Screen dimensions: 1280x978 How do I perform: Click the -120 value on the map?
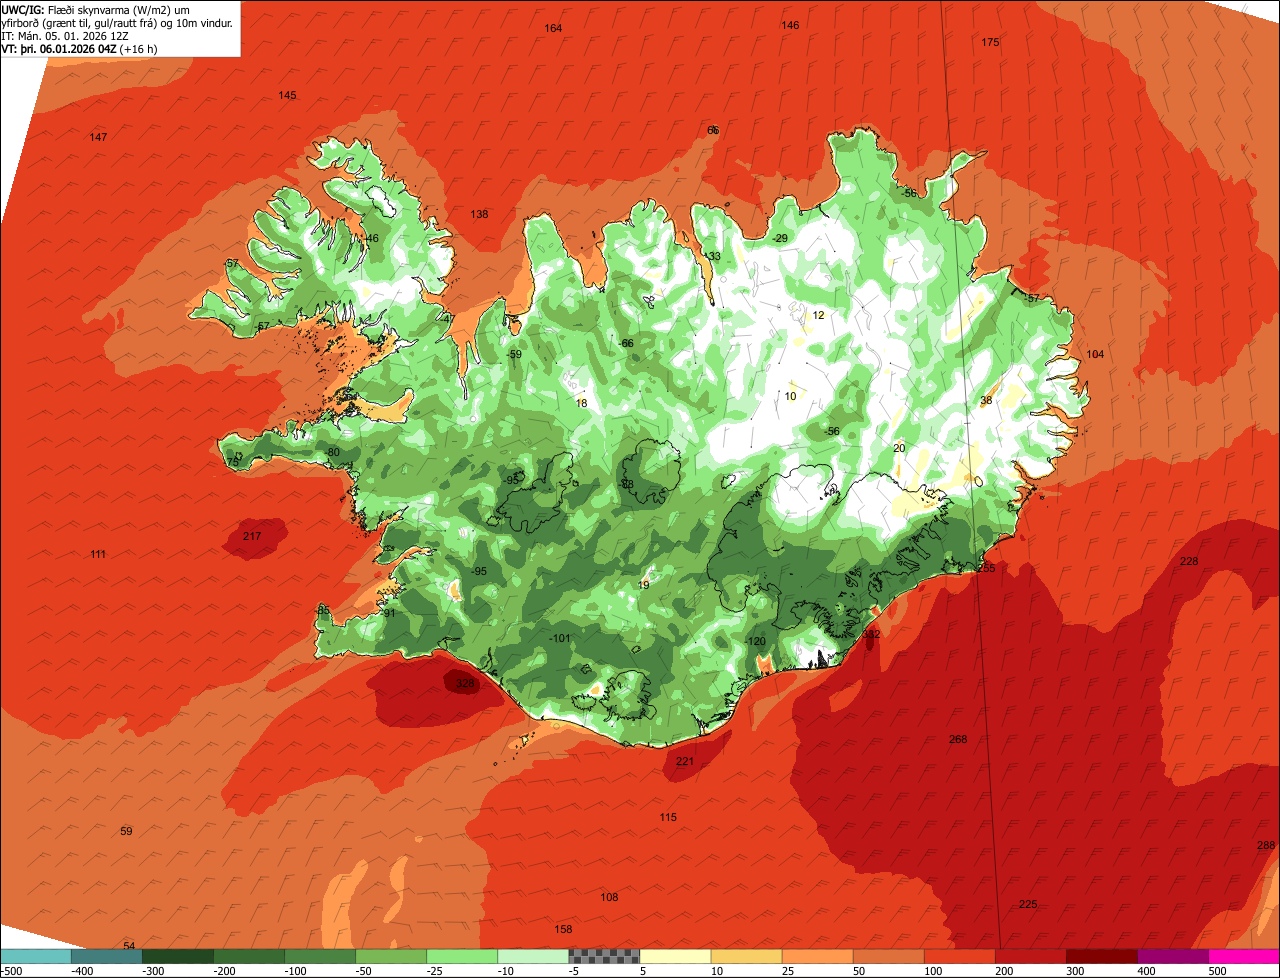[756, 642]
